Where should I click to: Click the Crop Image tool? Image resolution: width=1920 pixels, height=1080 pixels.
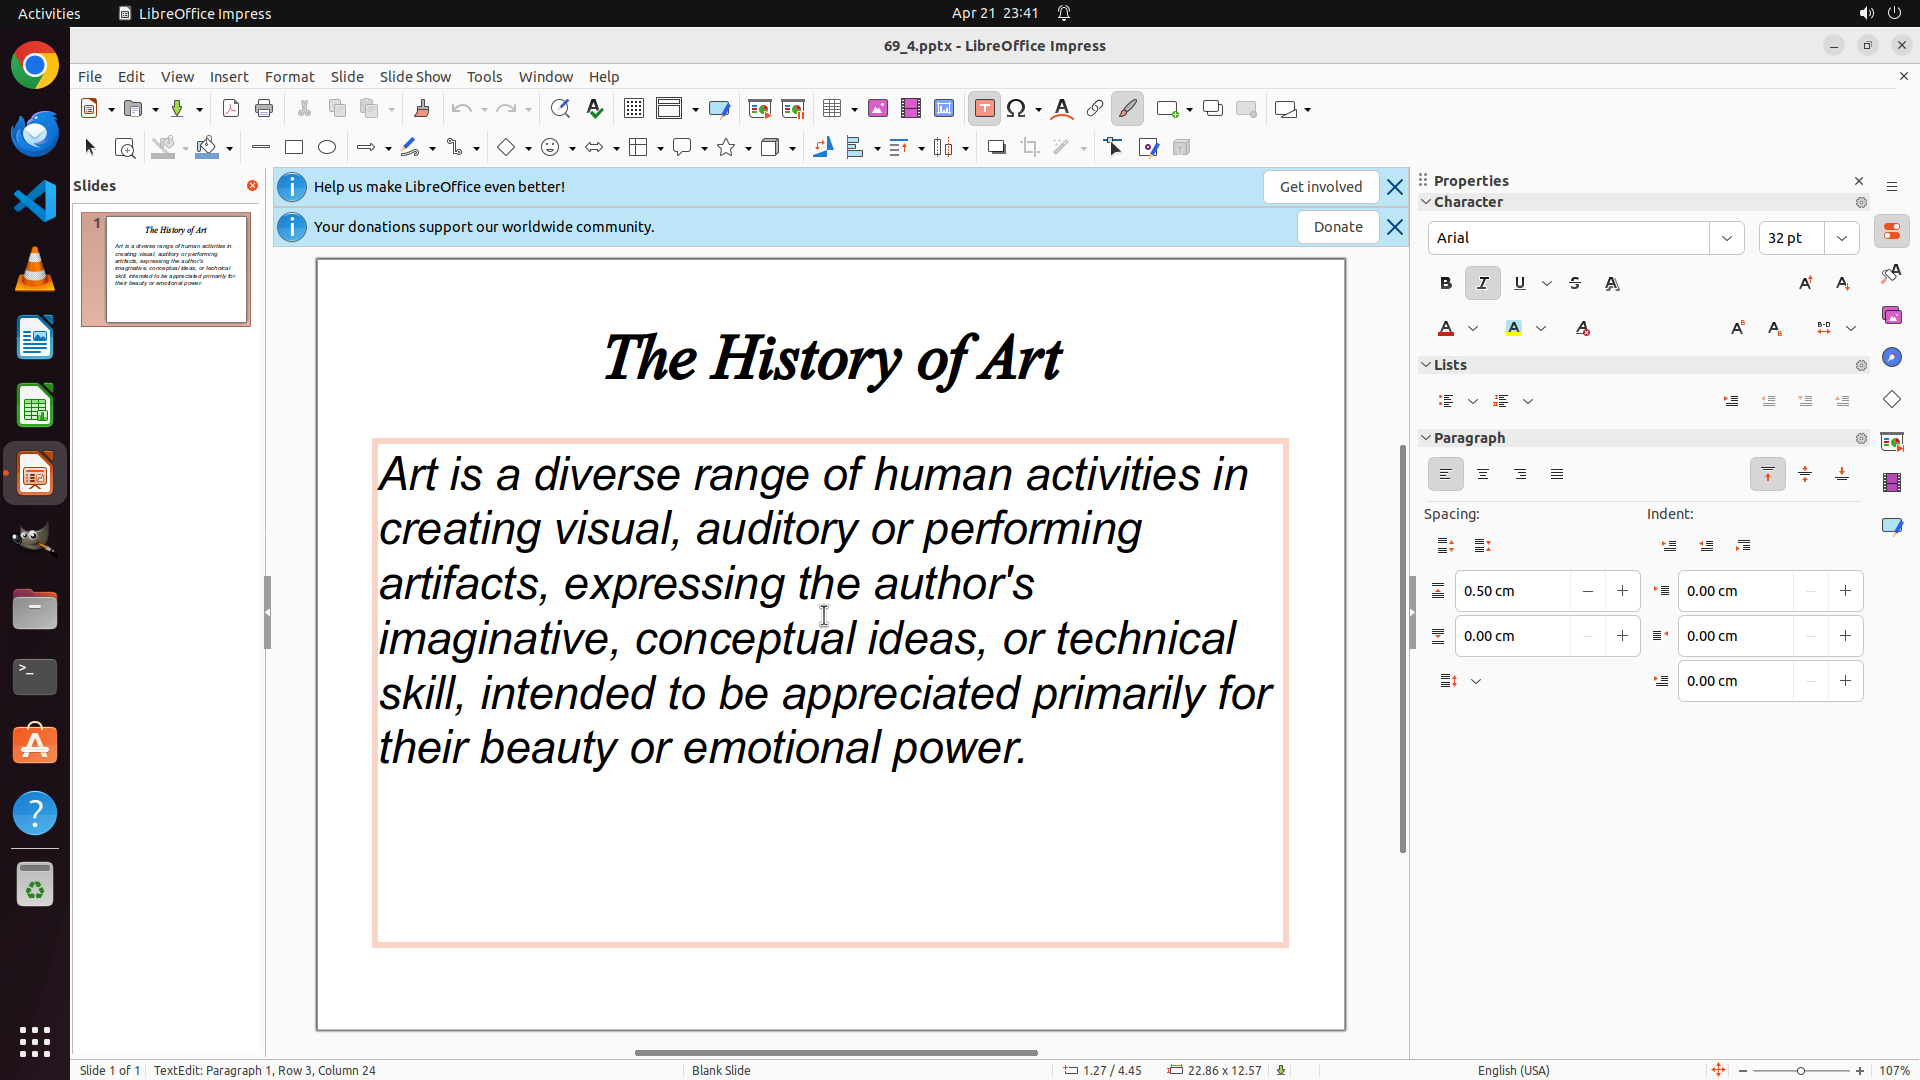1030,148
